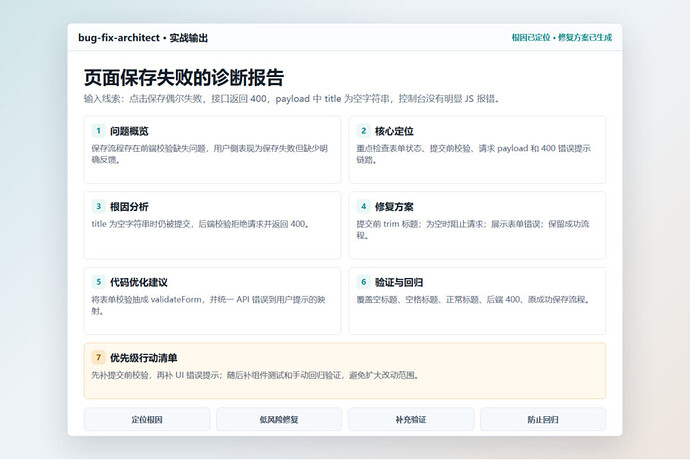Click the 输入线索 description line
690x460 pixels.
coord(292,99)
